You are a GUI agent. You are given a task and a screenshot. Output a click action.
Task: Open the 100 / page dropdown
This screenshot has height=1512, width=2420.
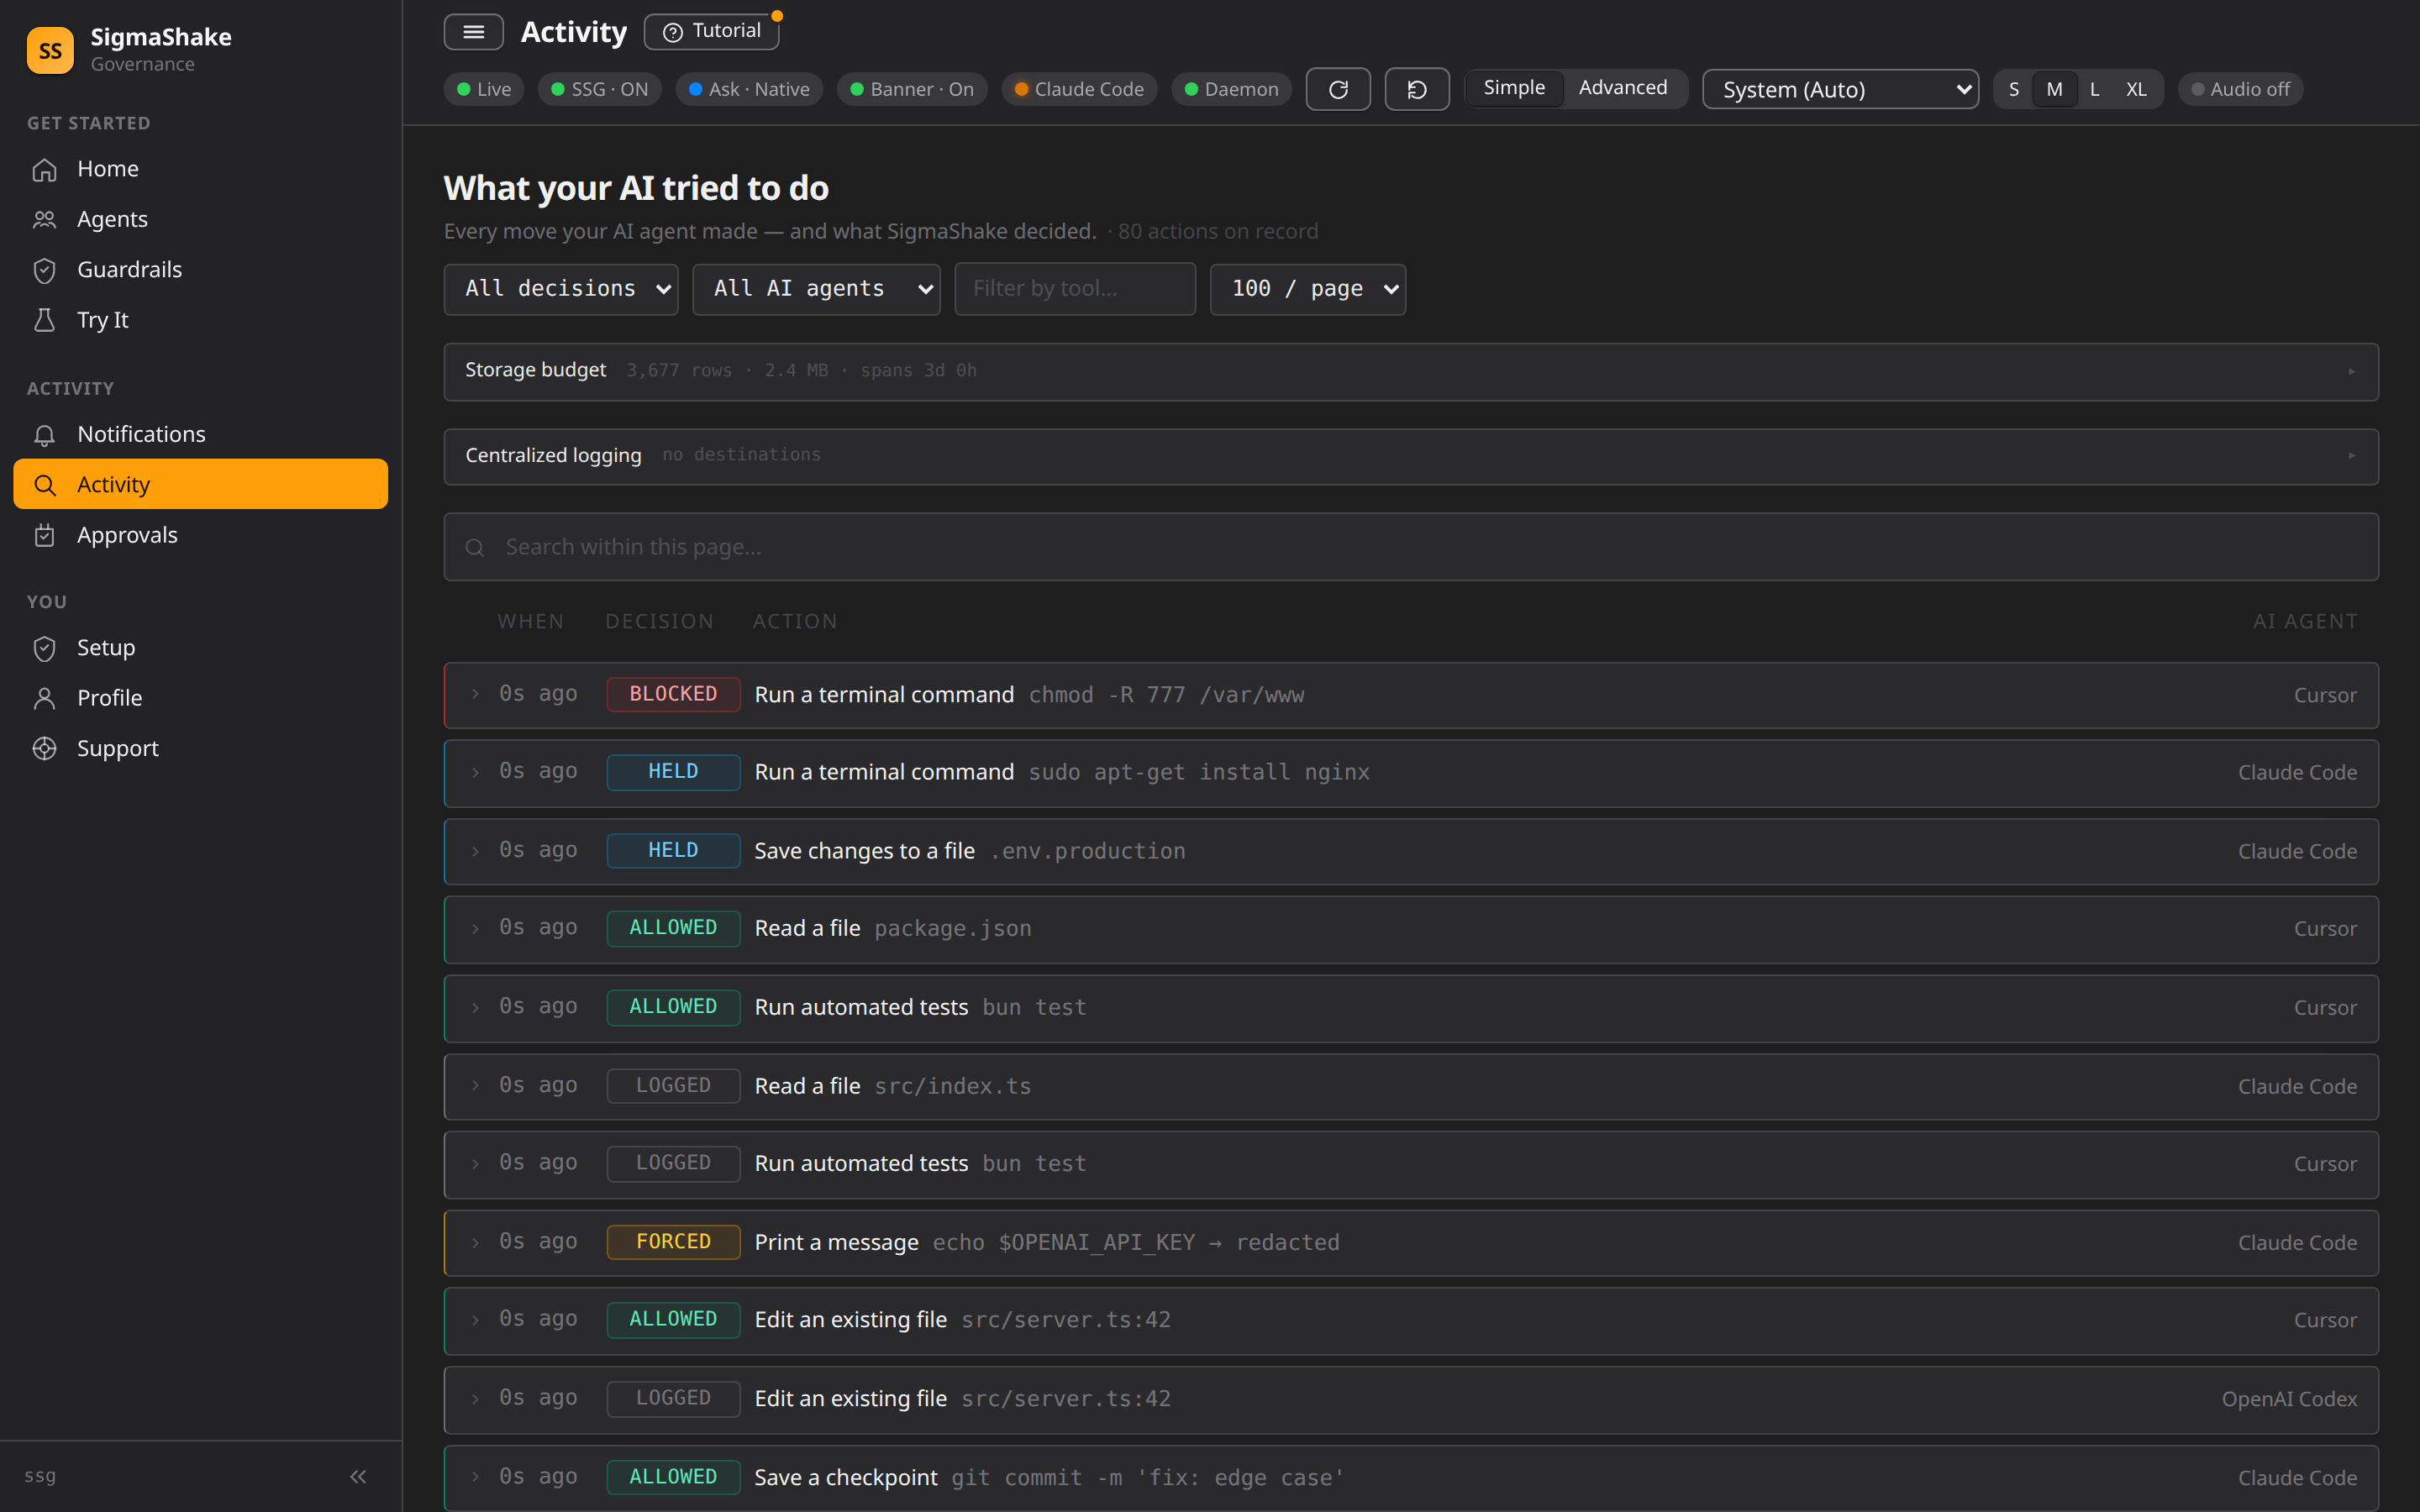tap(1308, 289)
